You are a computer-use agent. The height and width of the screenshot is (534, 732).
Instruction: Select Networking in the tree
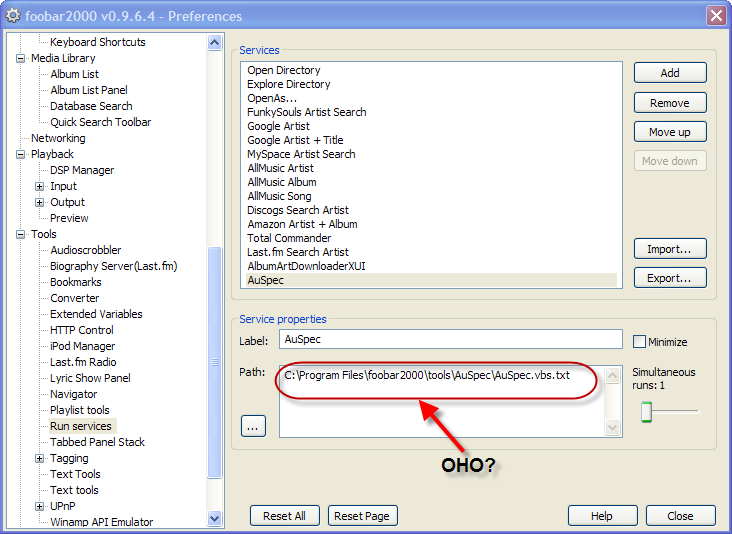58,138
